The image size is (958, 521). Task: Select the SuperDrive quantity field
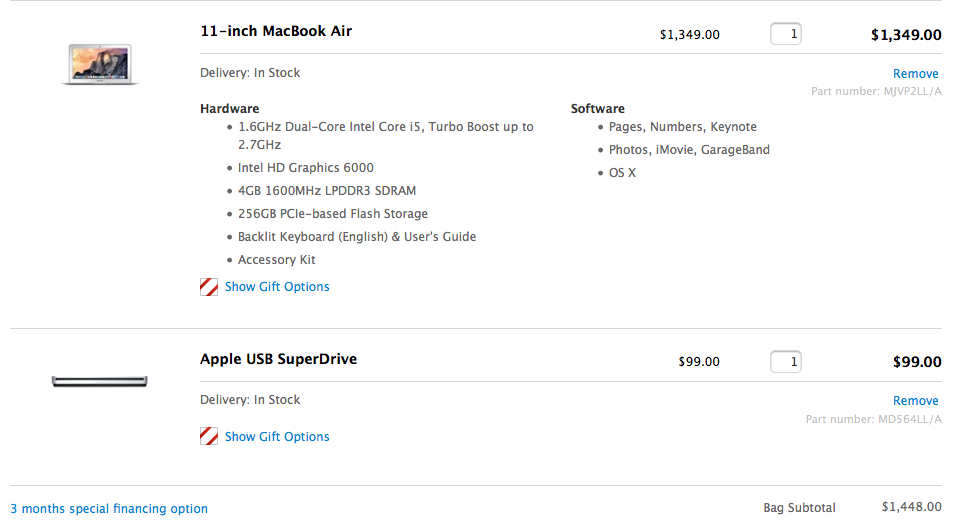(x=786, y=362)
